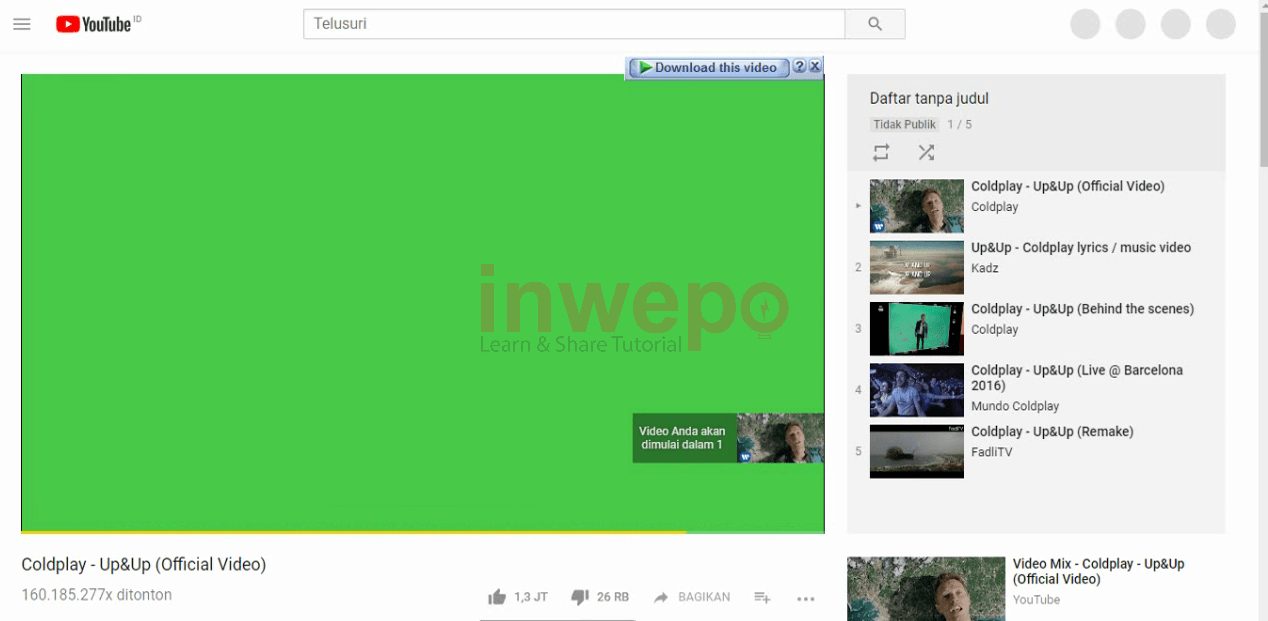Click the BAGIKAN share button
1268x621 pixels.
pyautogui.click(x=692, y=597)
